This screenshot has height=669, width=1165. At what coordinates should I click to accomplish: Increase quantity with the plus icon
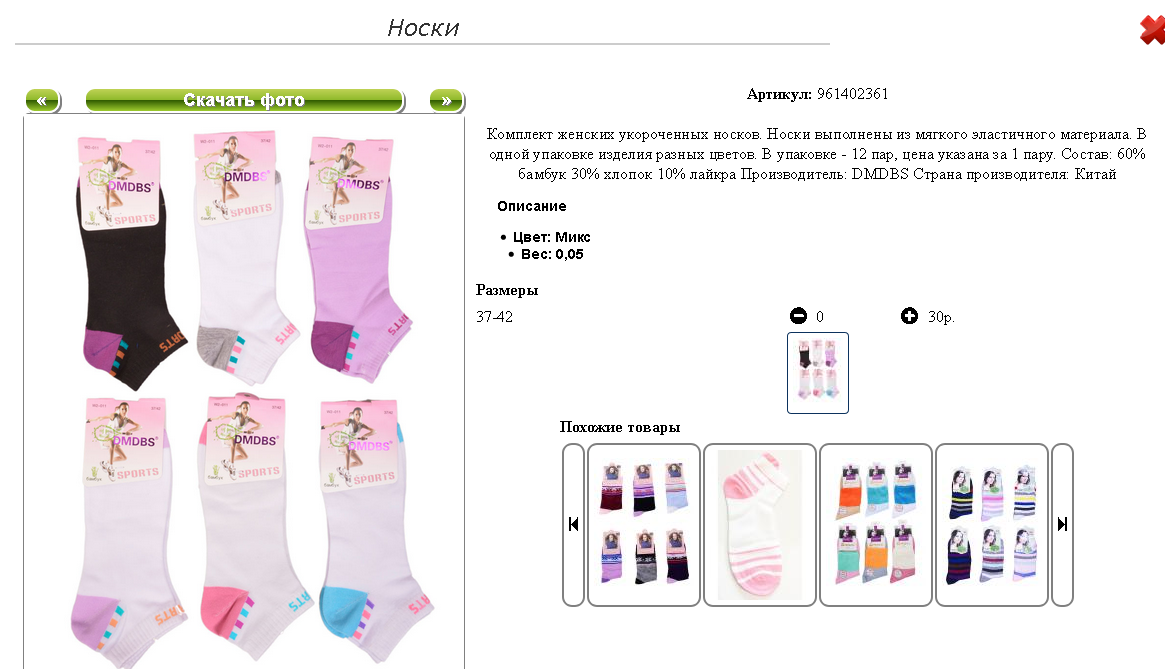tap(909, 316)
